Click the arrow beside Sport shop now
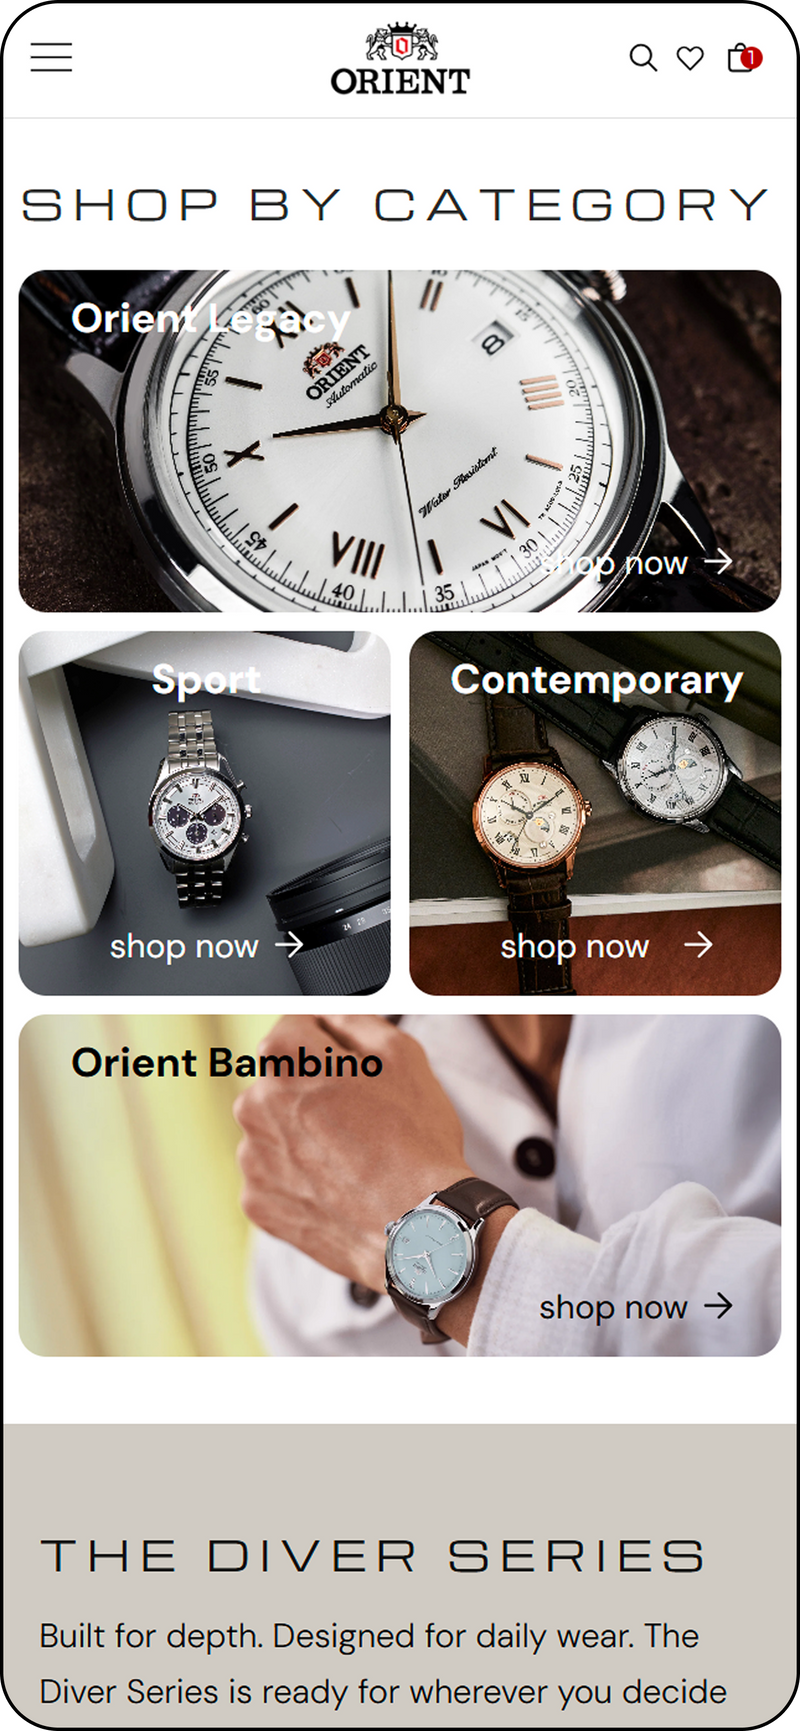This screenshot has height=1731, width=800. (289, 944)
